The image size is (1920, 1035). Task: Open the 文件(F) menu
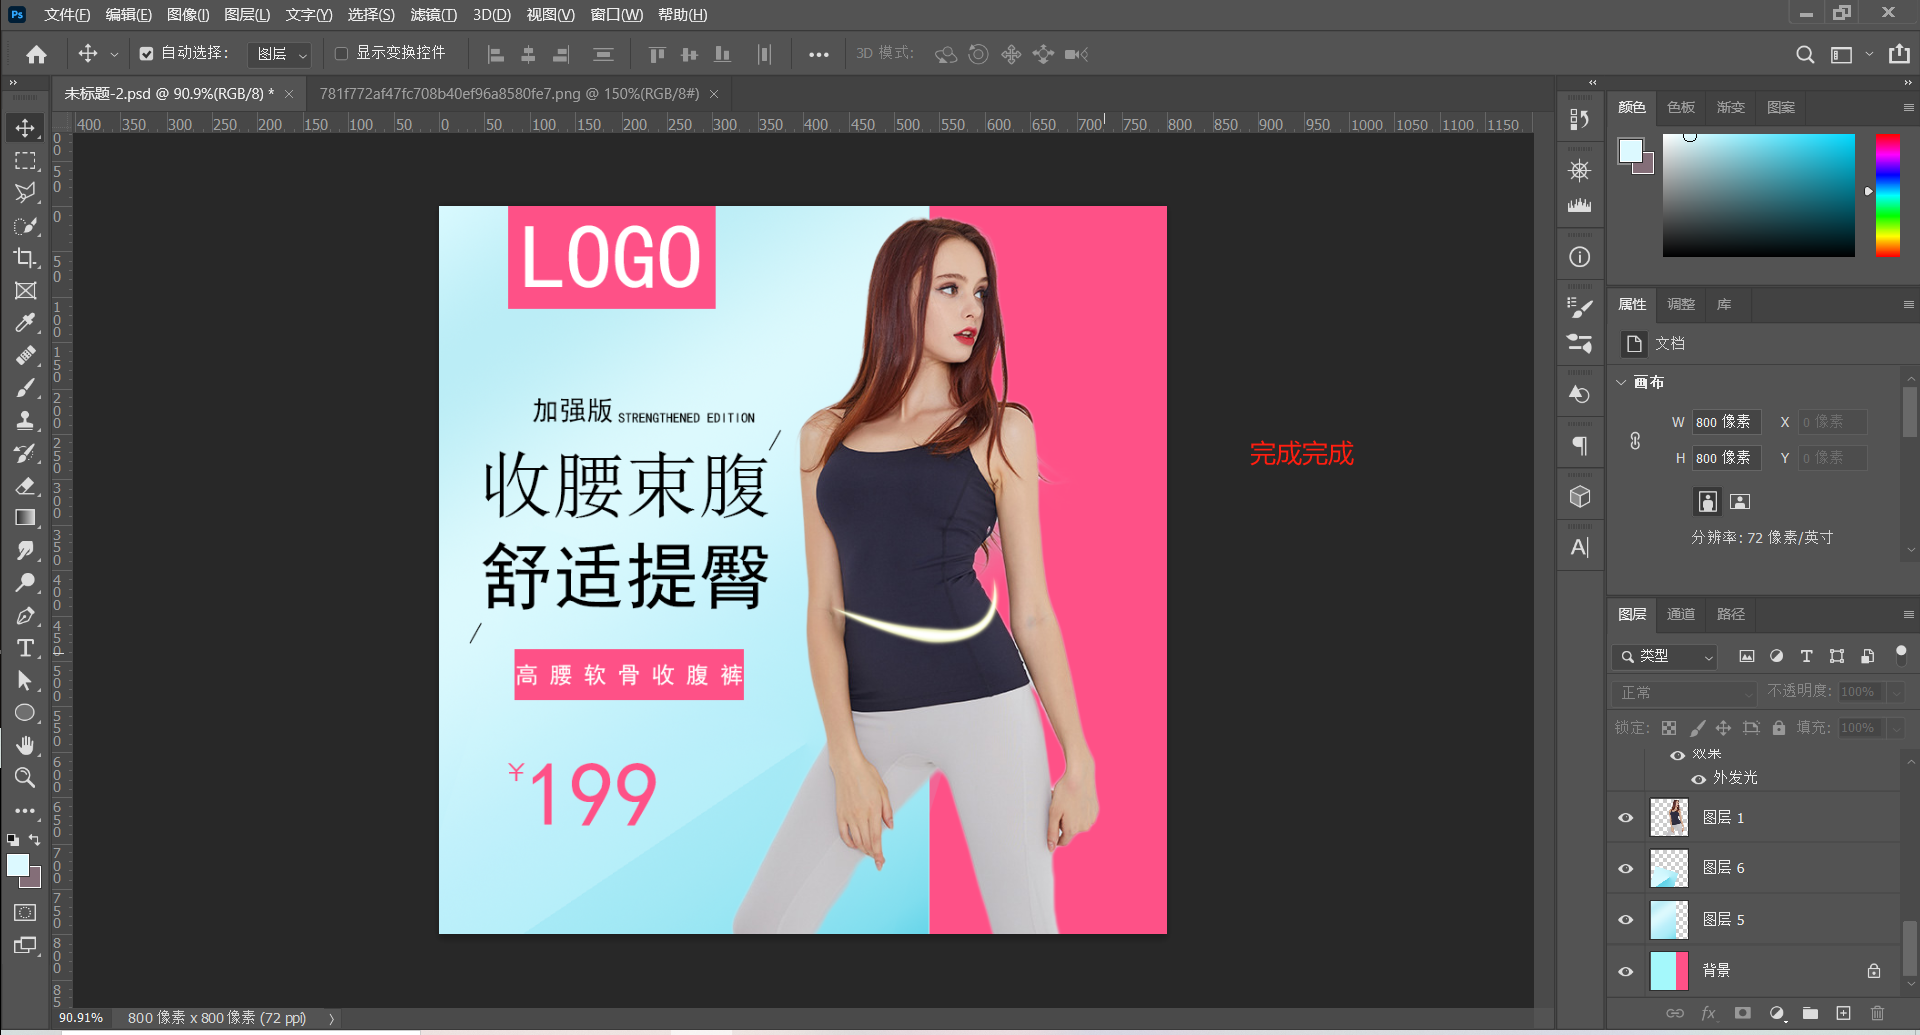tap(66, 14)
